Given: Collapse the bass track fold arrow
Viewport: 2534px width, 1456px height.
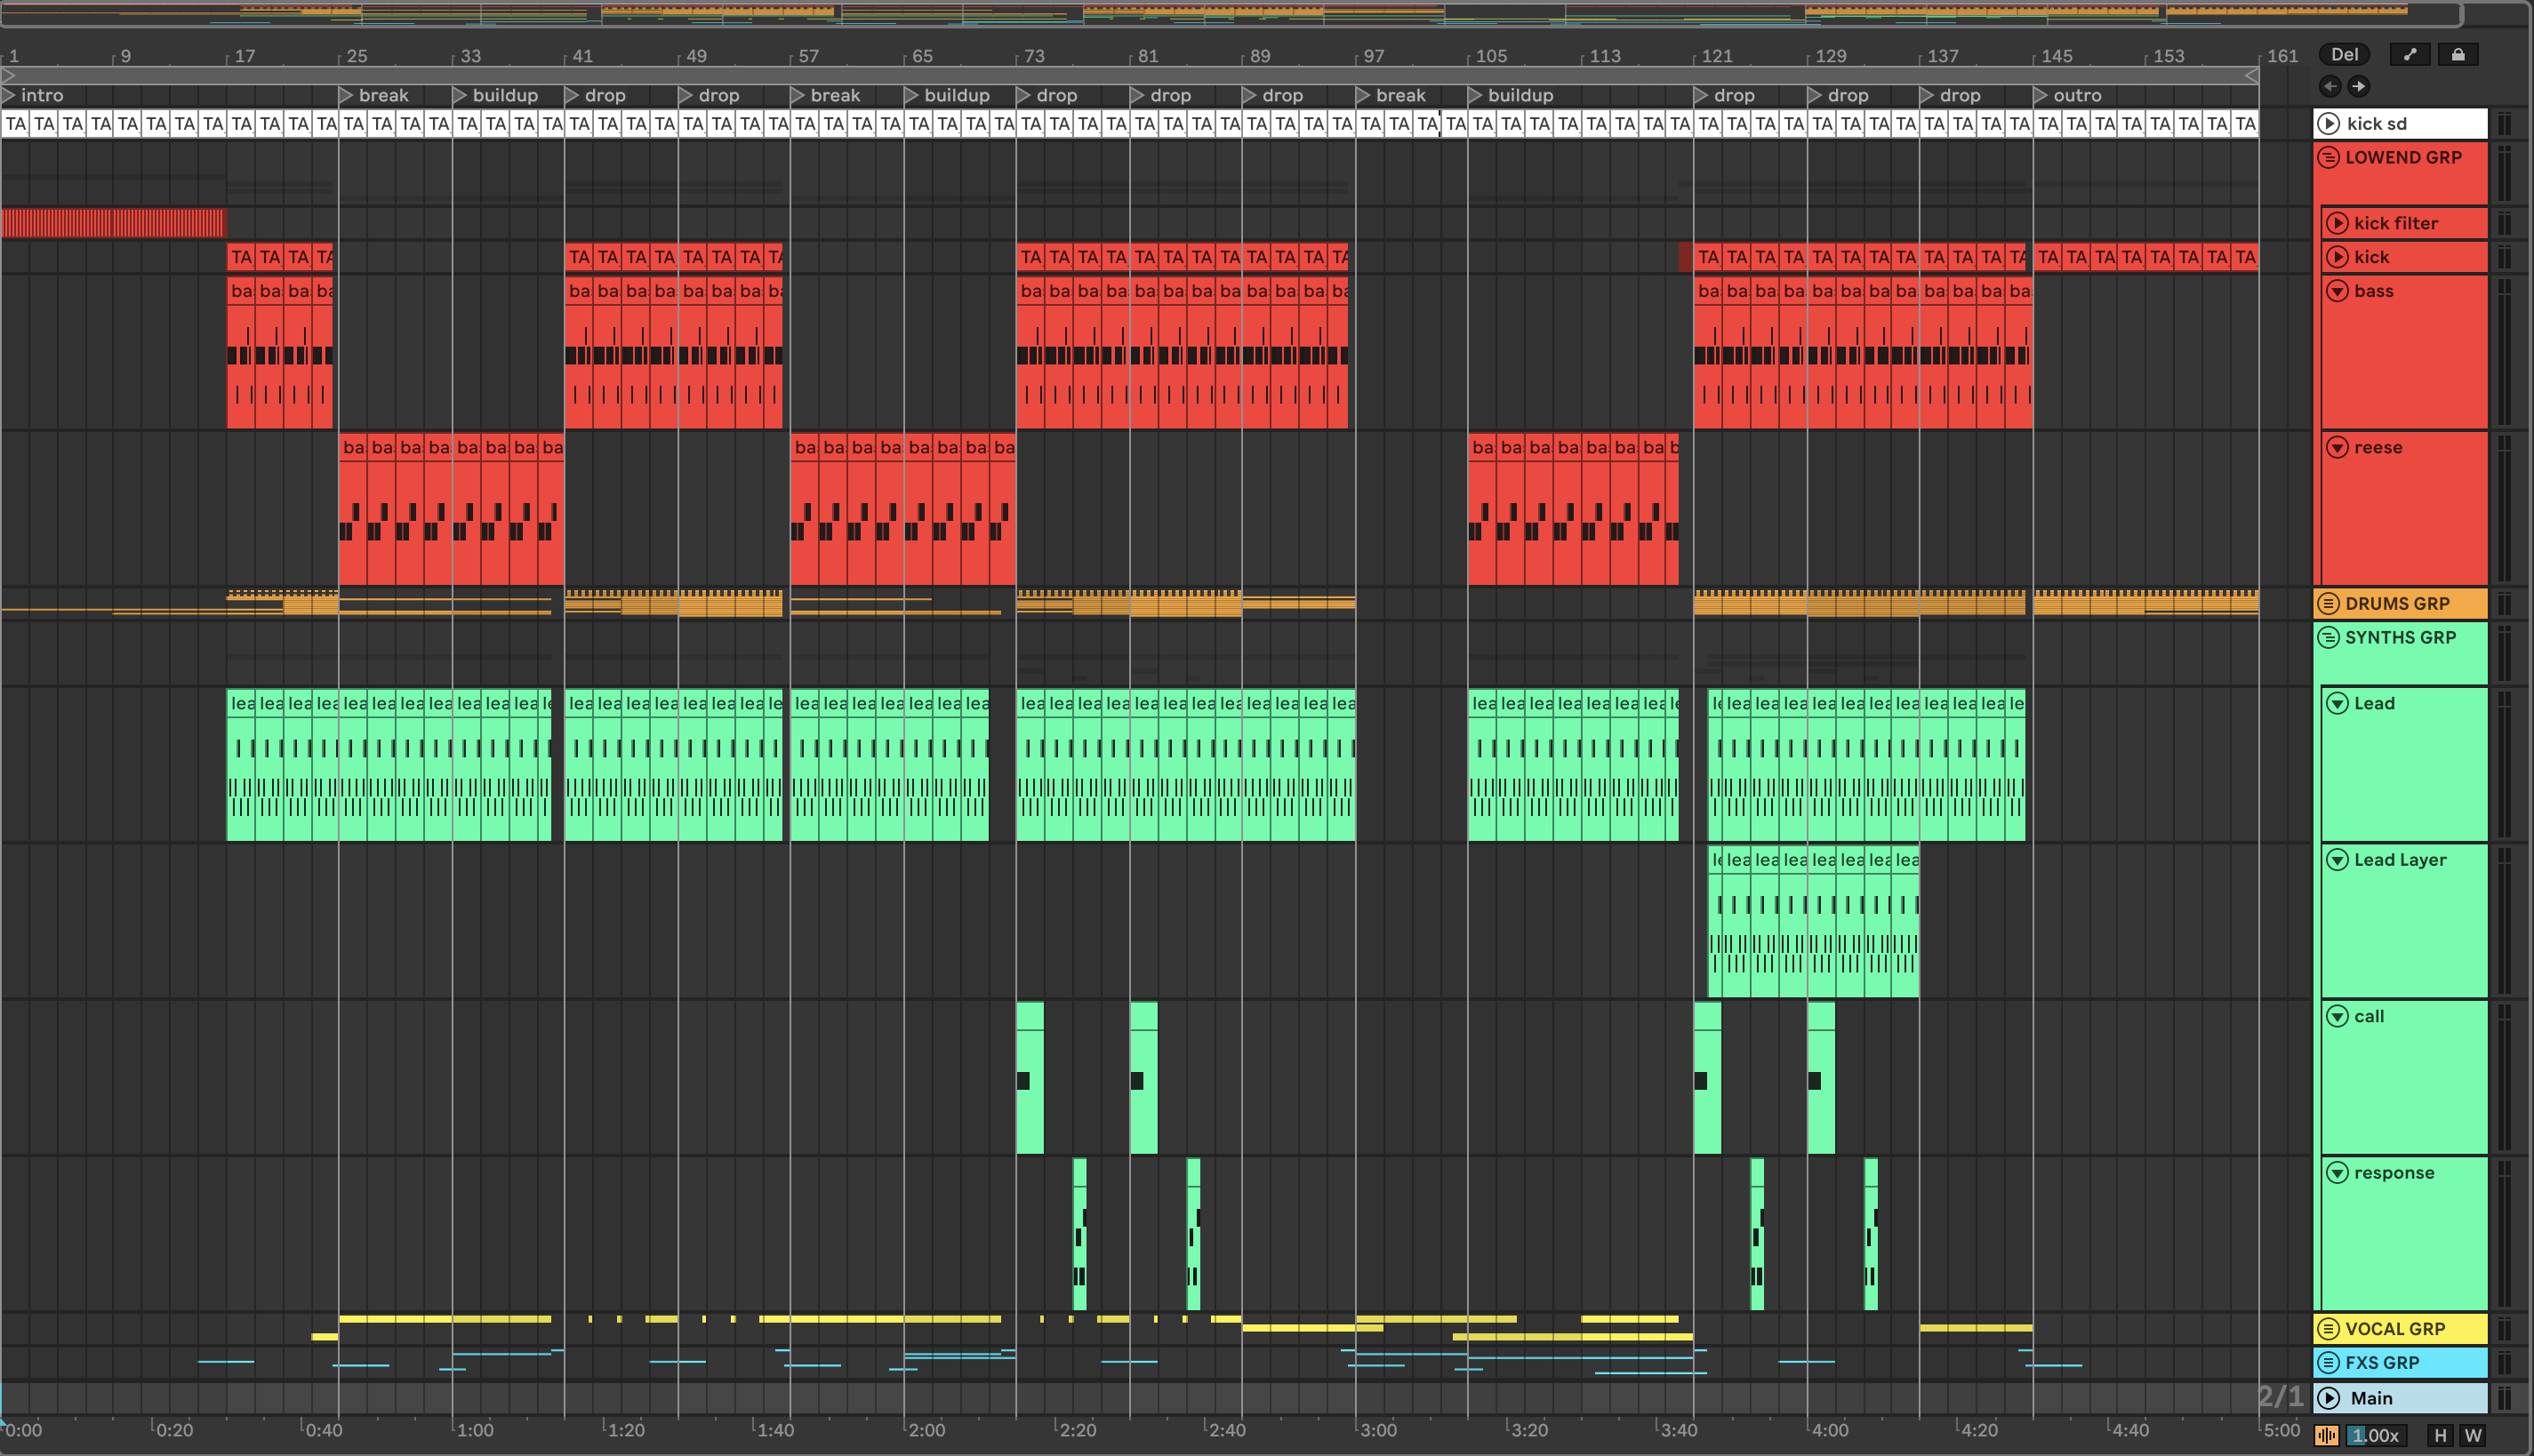Looking at the screenshot, I should 2337,291.
